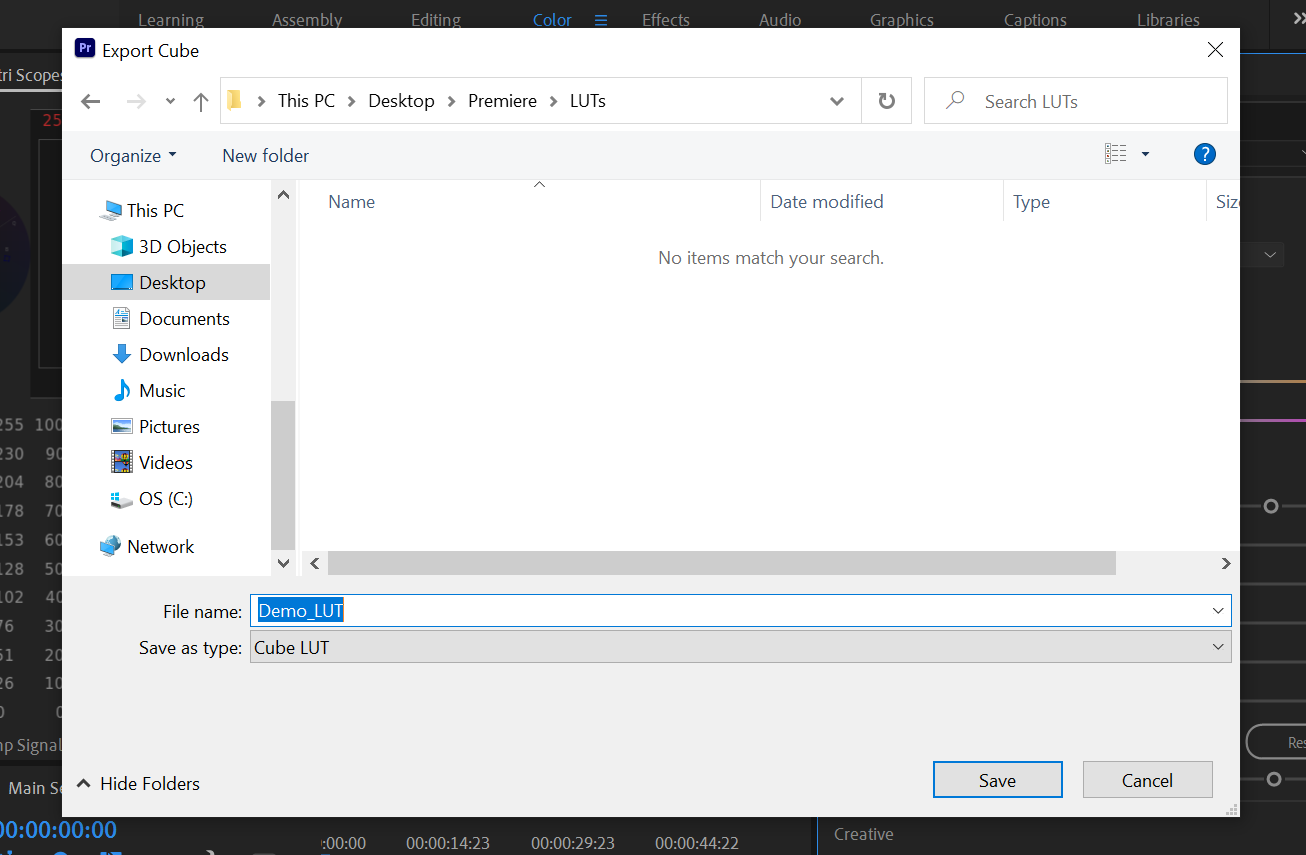Click the change view layout icon
The width and height of the screenshot is (1306, 855).
tap(1116, 154)
